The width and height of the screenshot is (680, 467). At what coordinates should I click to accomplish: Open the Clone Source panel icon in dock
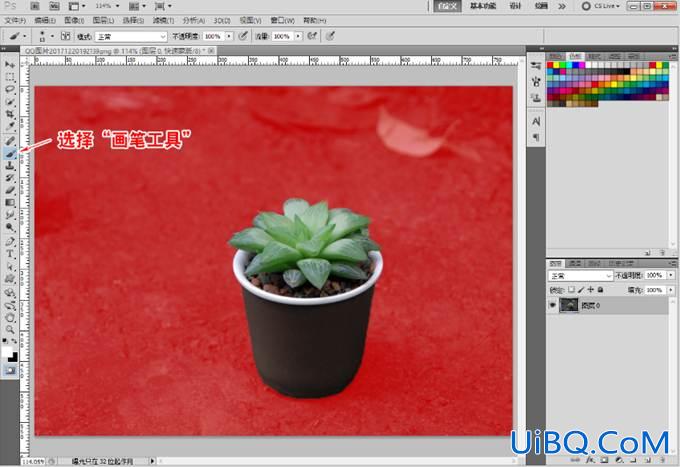[536, 98]
